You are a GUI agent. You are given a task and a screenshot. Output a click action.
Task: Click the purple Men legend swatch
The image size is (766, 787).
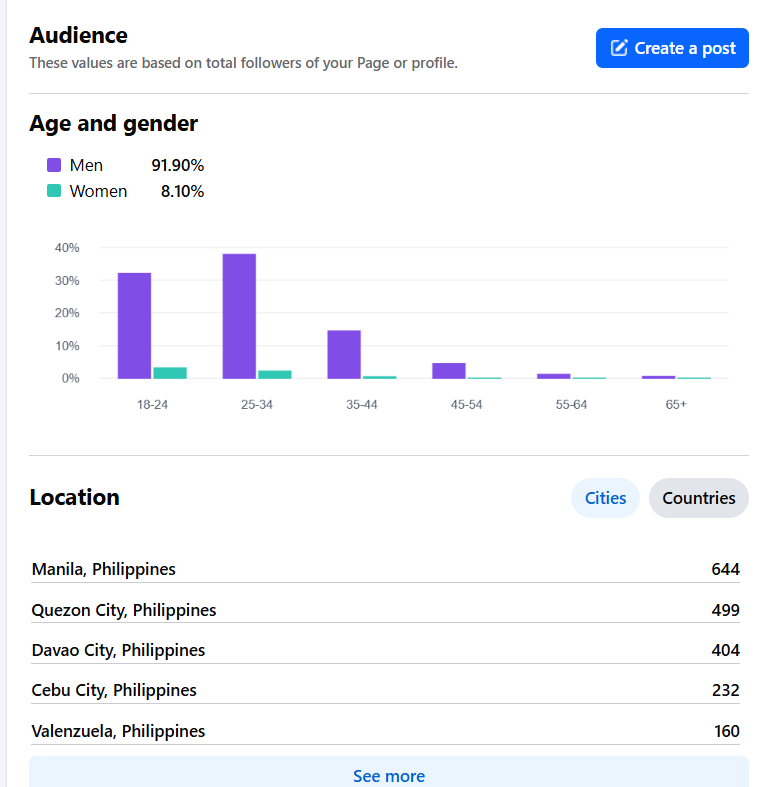pyautogui.click(x=54, y=165)
